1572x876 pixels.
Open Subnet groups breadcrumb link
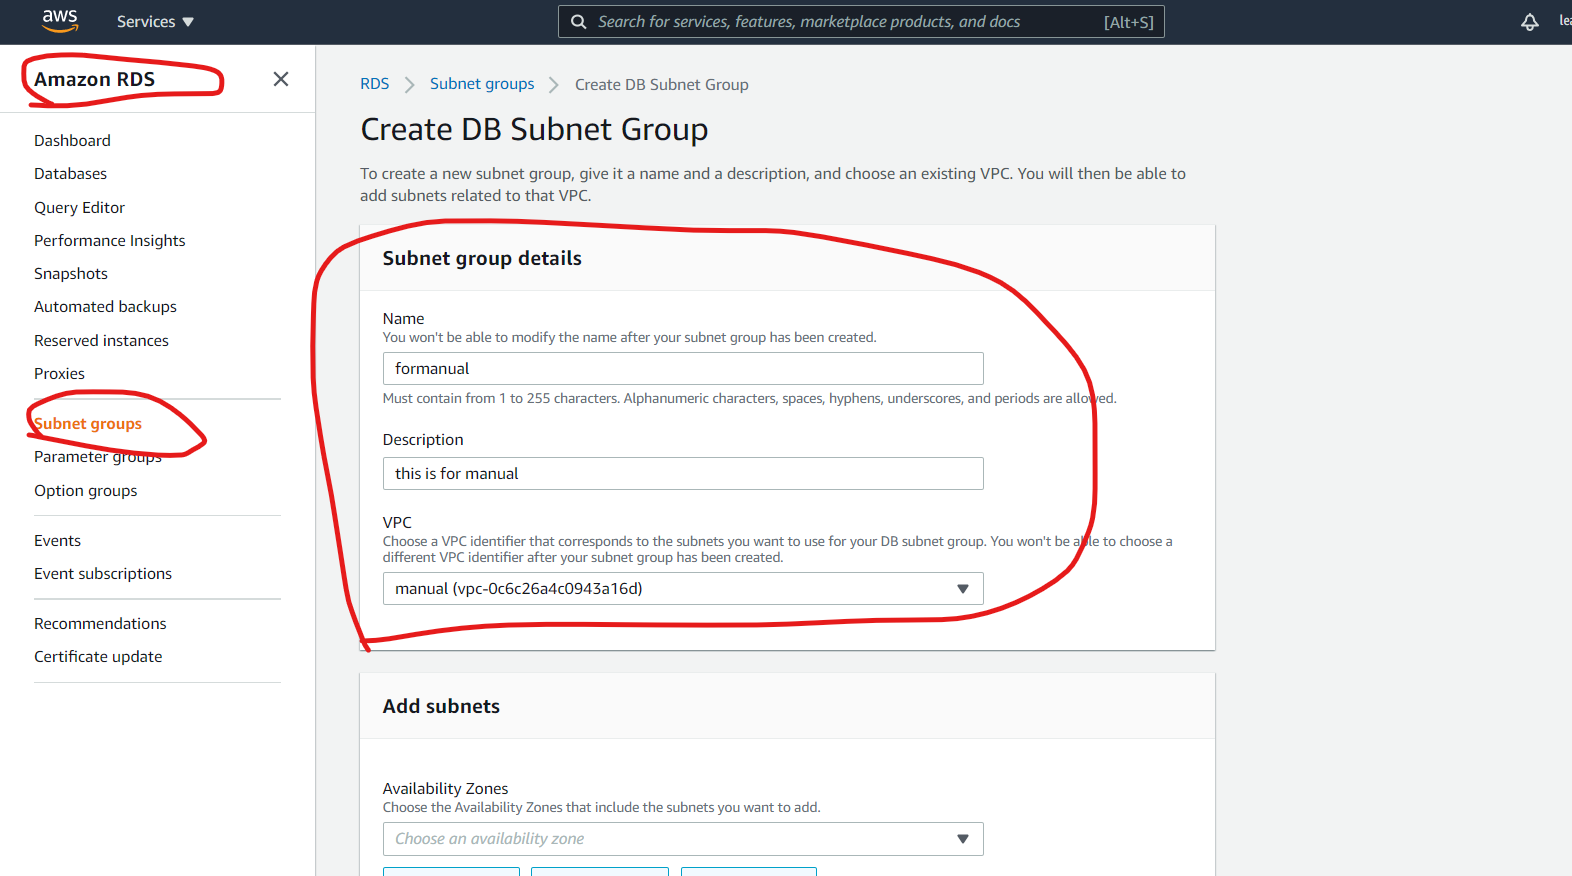pos(482,84)
